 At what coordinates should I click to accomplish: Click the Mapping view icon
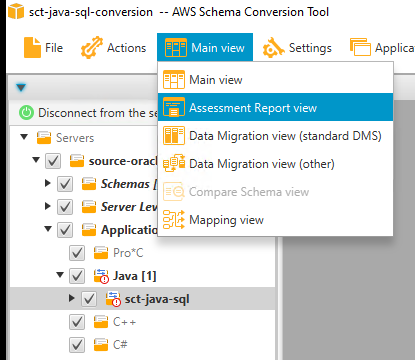pos(174,219)
